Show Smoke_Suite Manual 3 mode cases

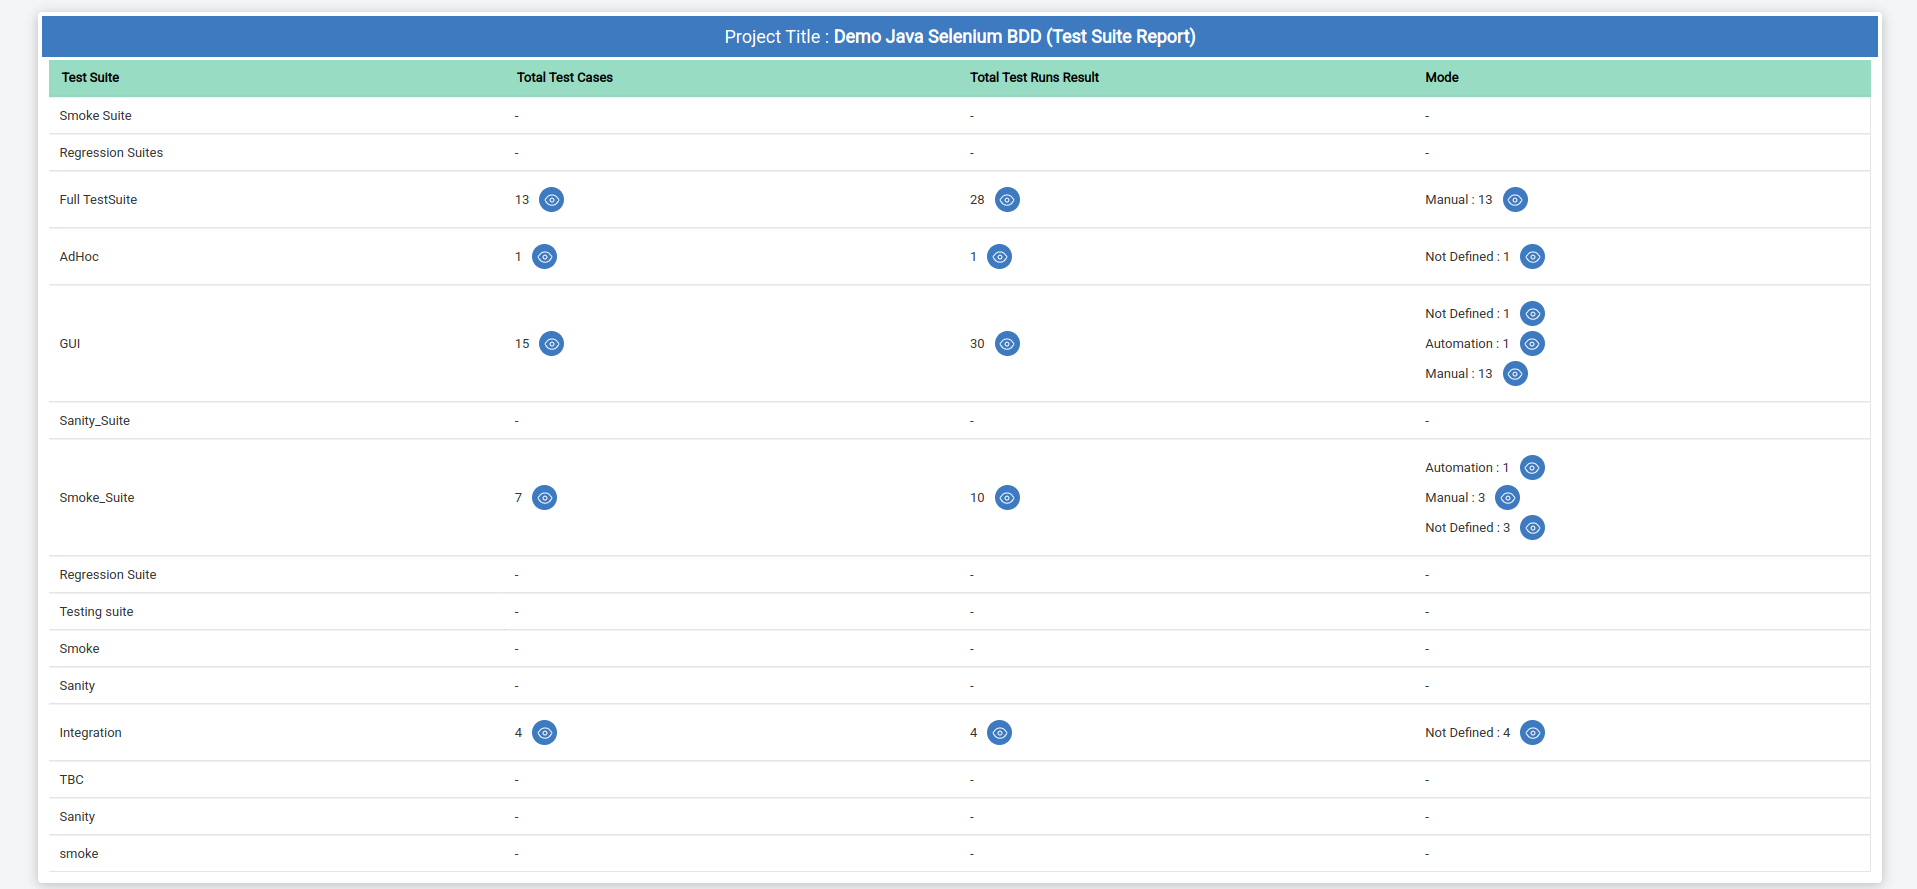tap(1507, 498)
